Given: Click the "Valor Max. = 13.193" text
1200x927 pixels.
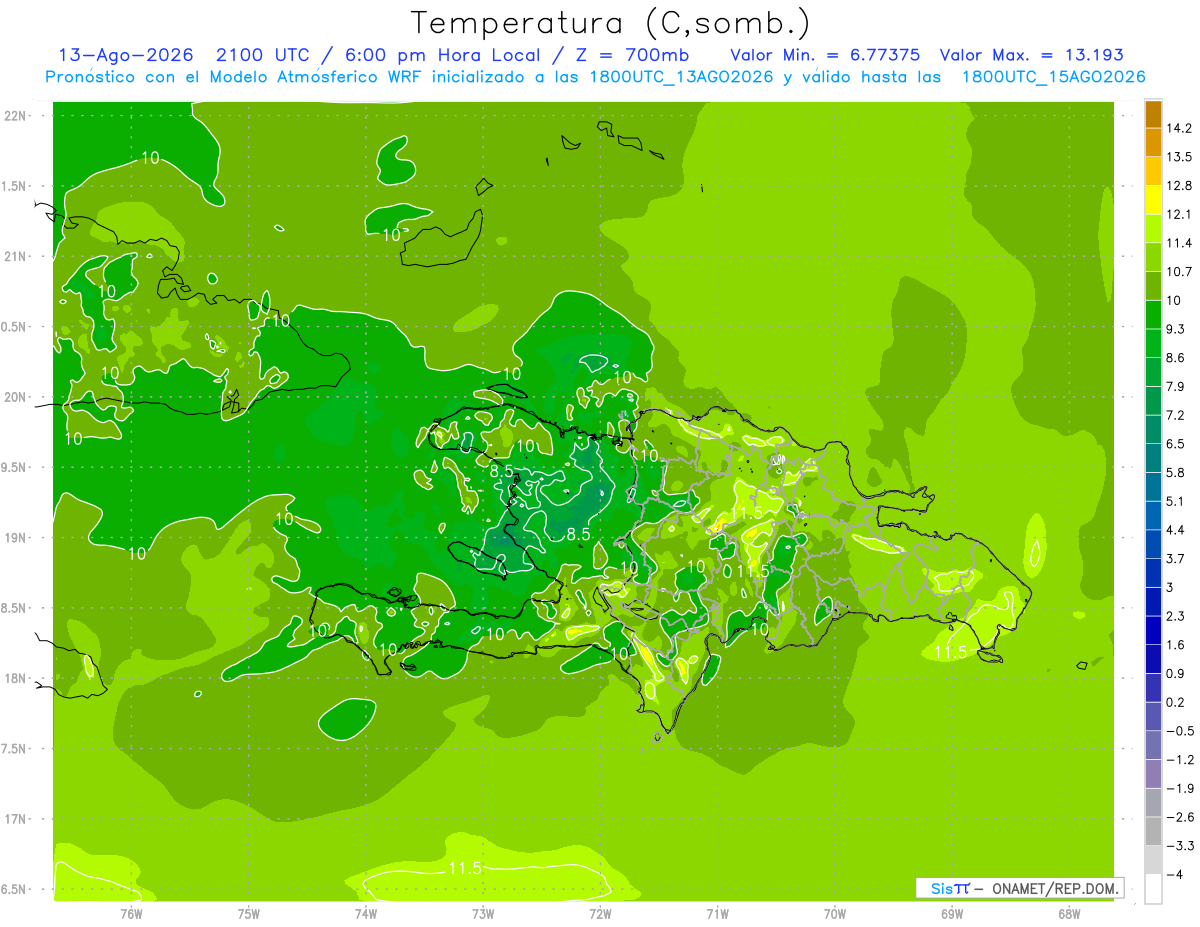Looking at the screenshot, I should point(1032,55).
